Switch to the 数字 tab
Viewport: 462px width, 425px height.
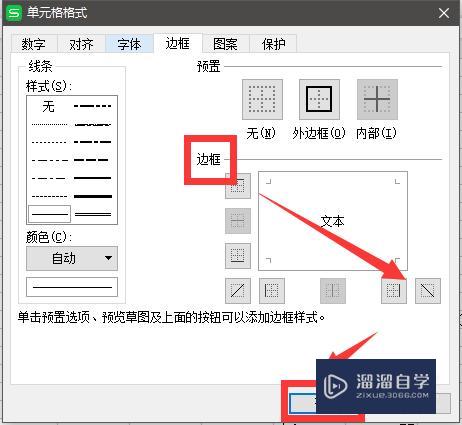point(34,44)
